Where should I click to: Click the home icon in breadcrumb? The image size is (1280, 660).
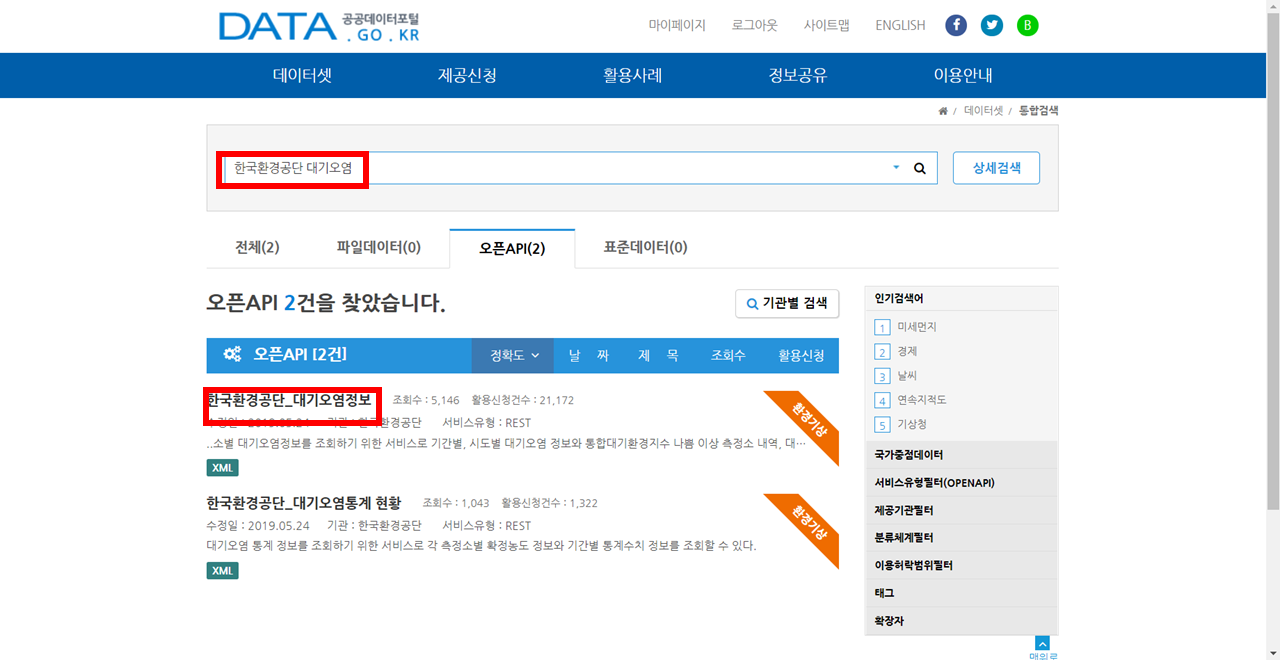[943, 111]
